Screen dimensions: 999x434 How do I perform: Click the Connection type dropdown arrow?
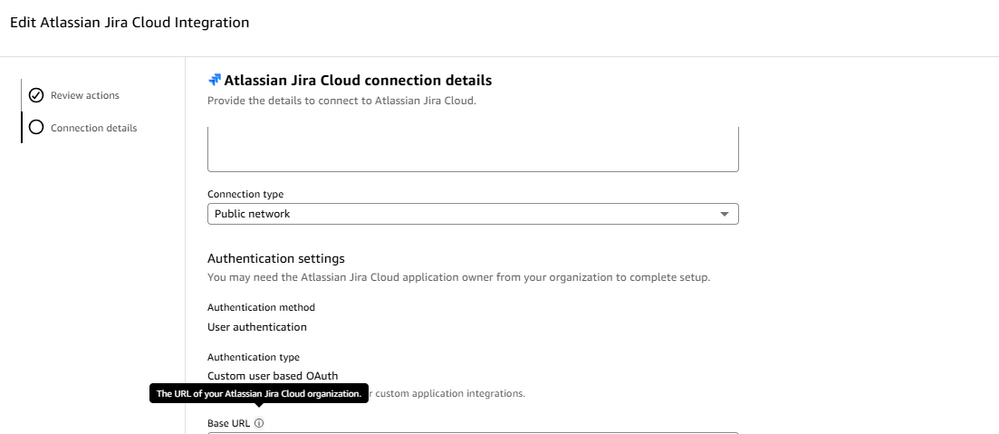click(725, 214)
